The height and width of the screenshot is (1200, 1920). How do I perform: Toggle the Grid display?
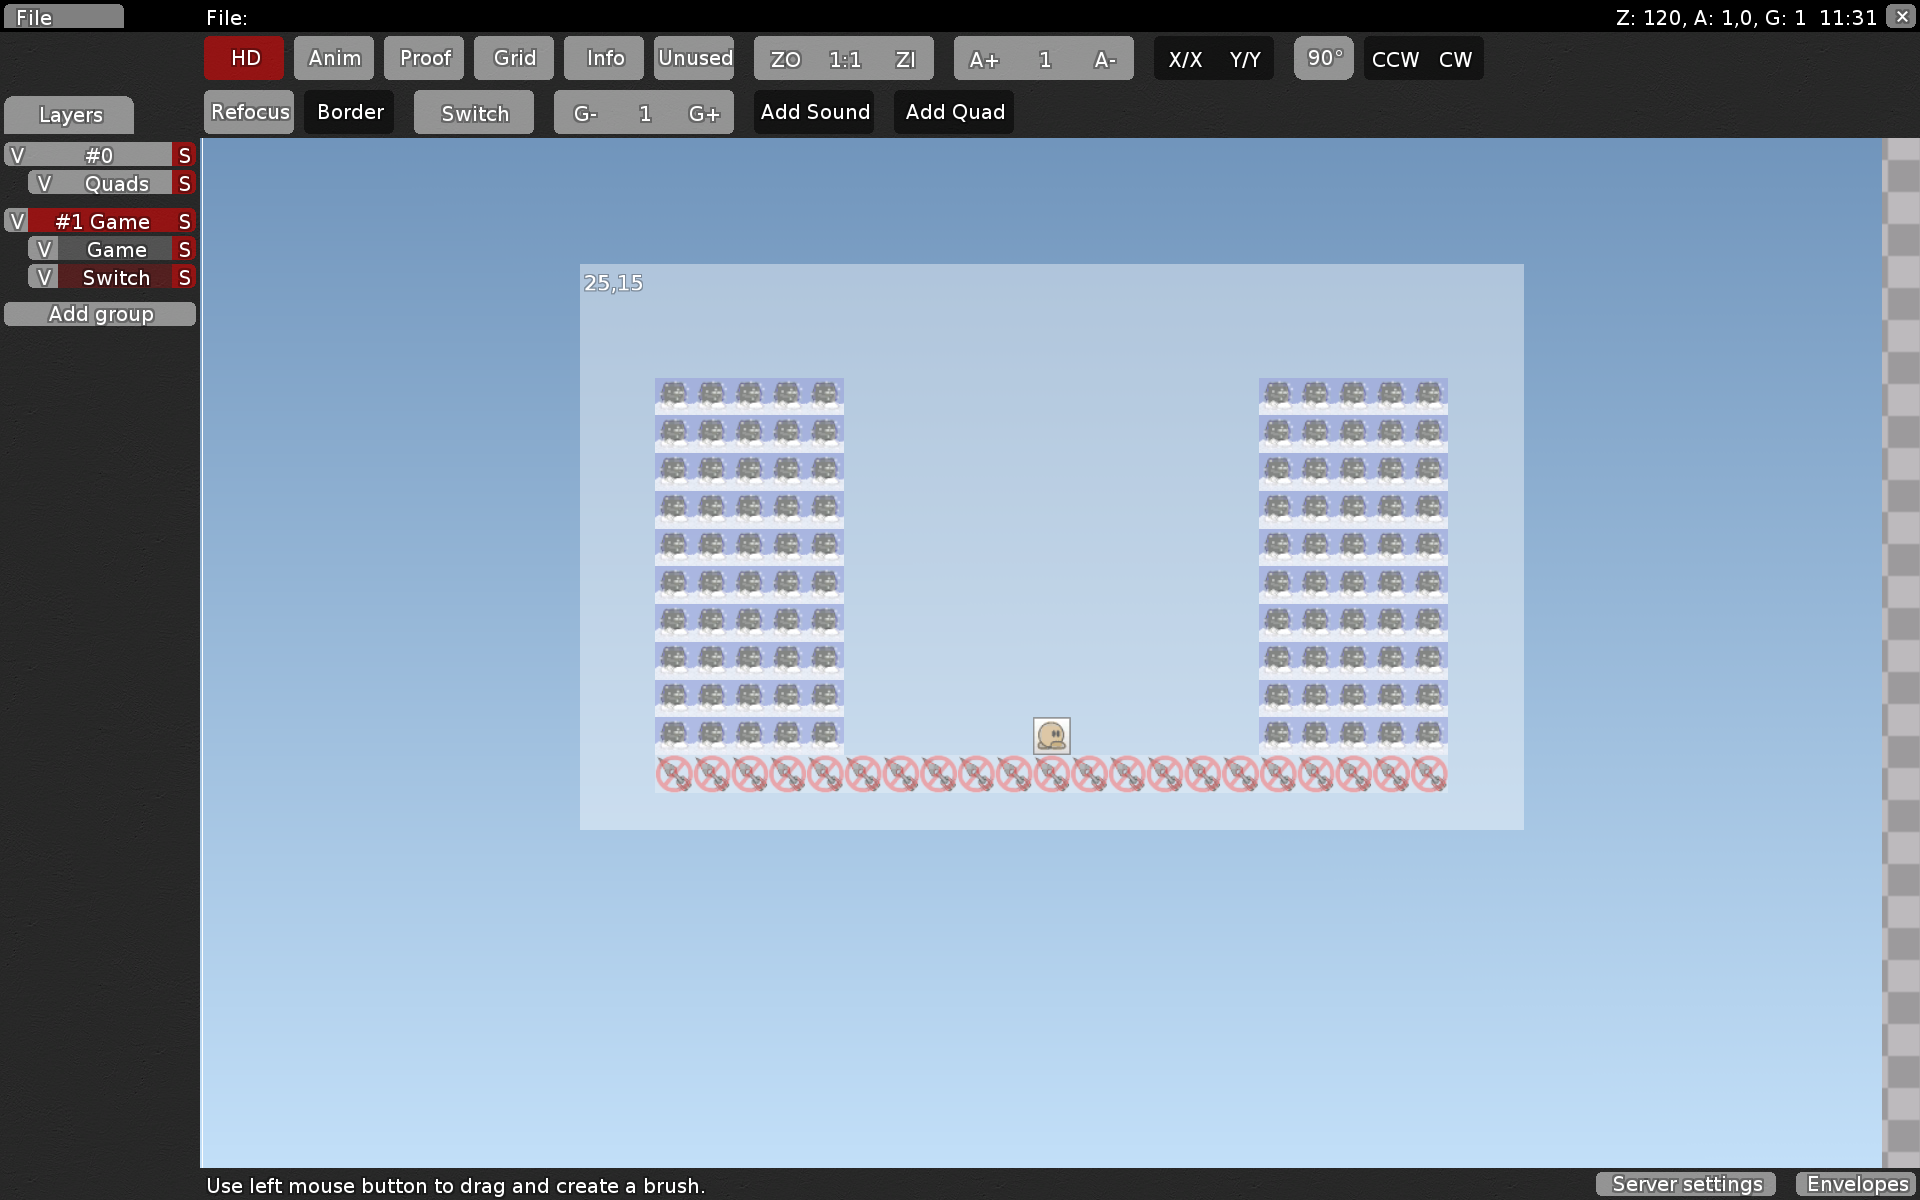(514, 58)
